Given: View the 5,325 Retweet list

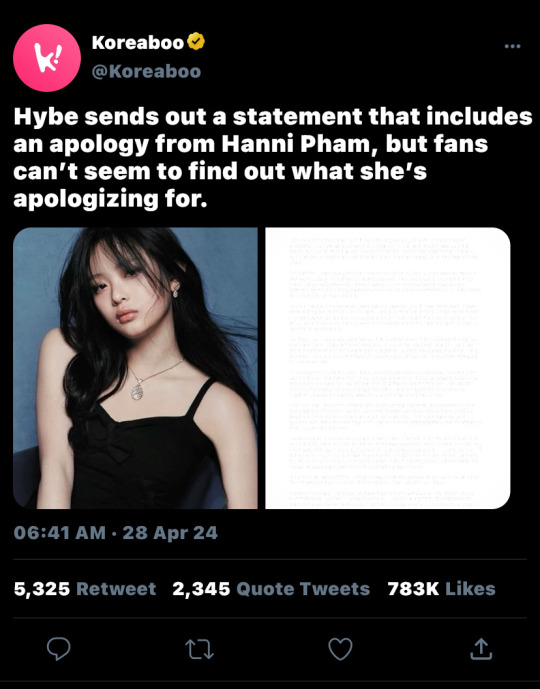Looking at the screenshot, I should pos(85,589).
